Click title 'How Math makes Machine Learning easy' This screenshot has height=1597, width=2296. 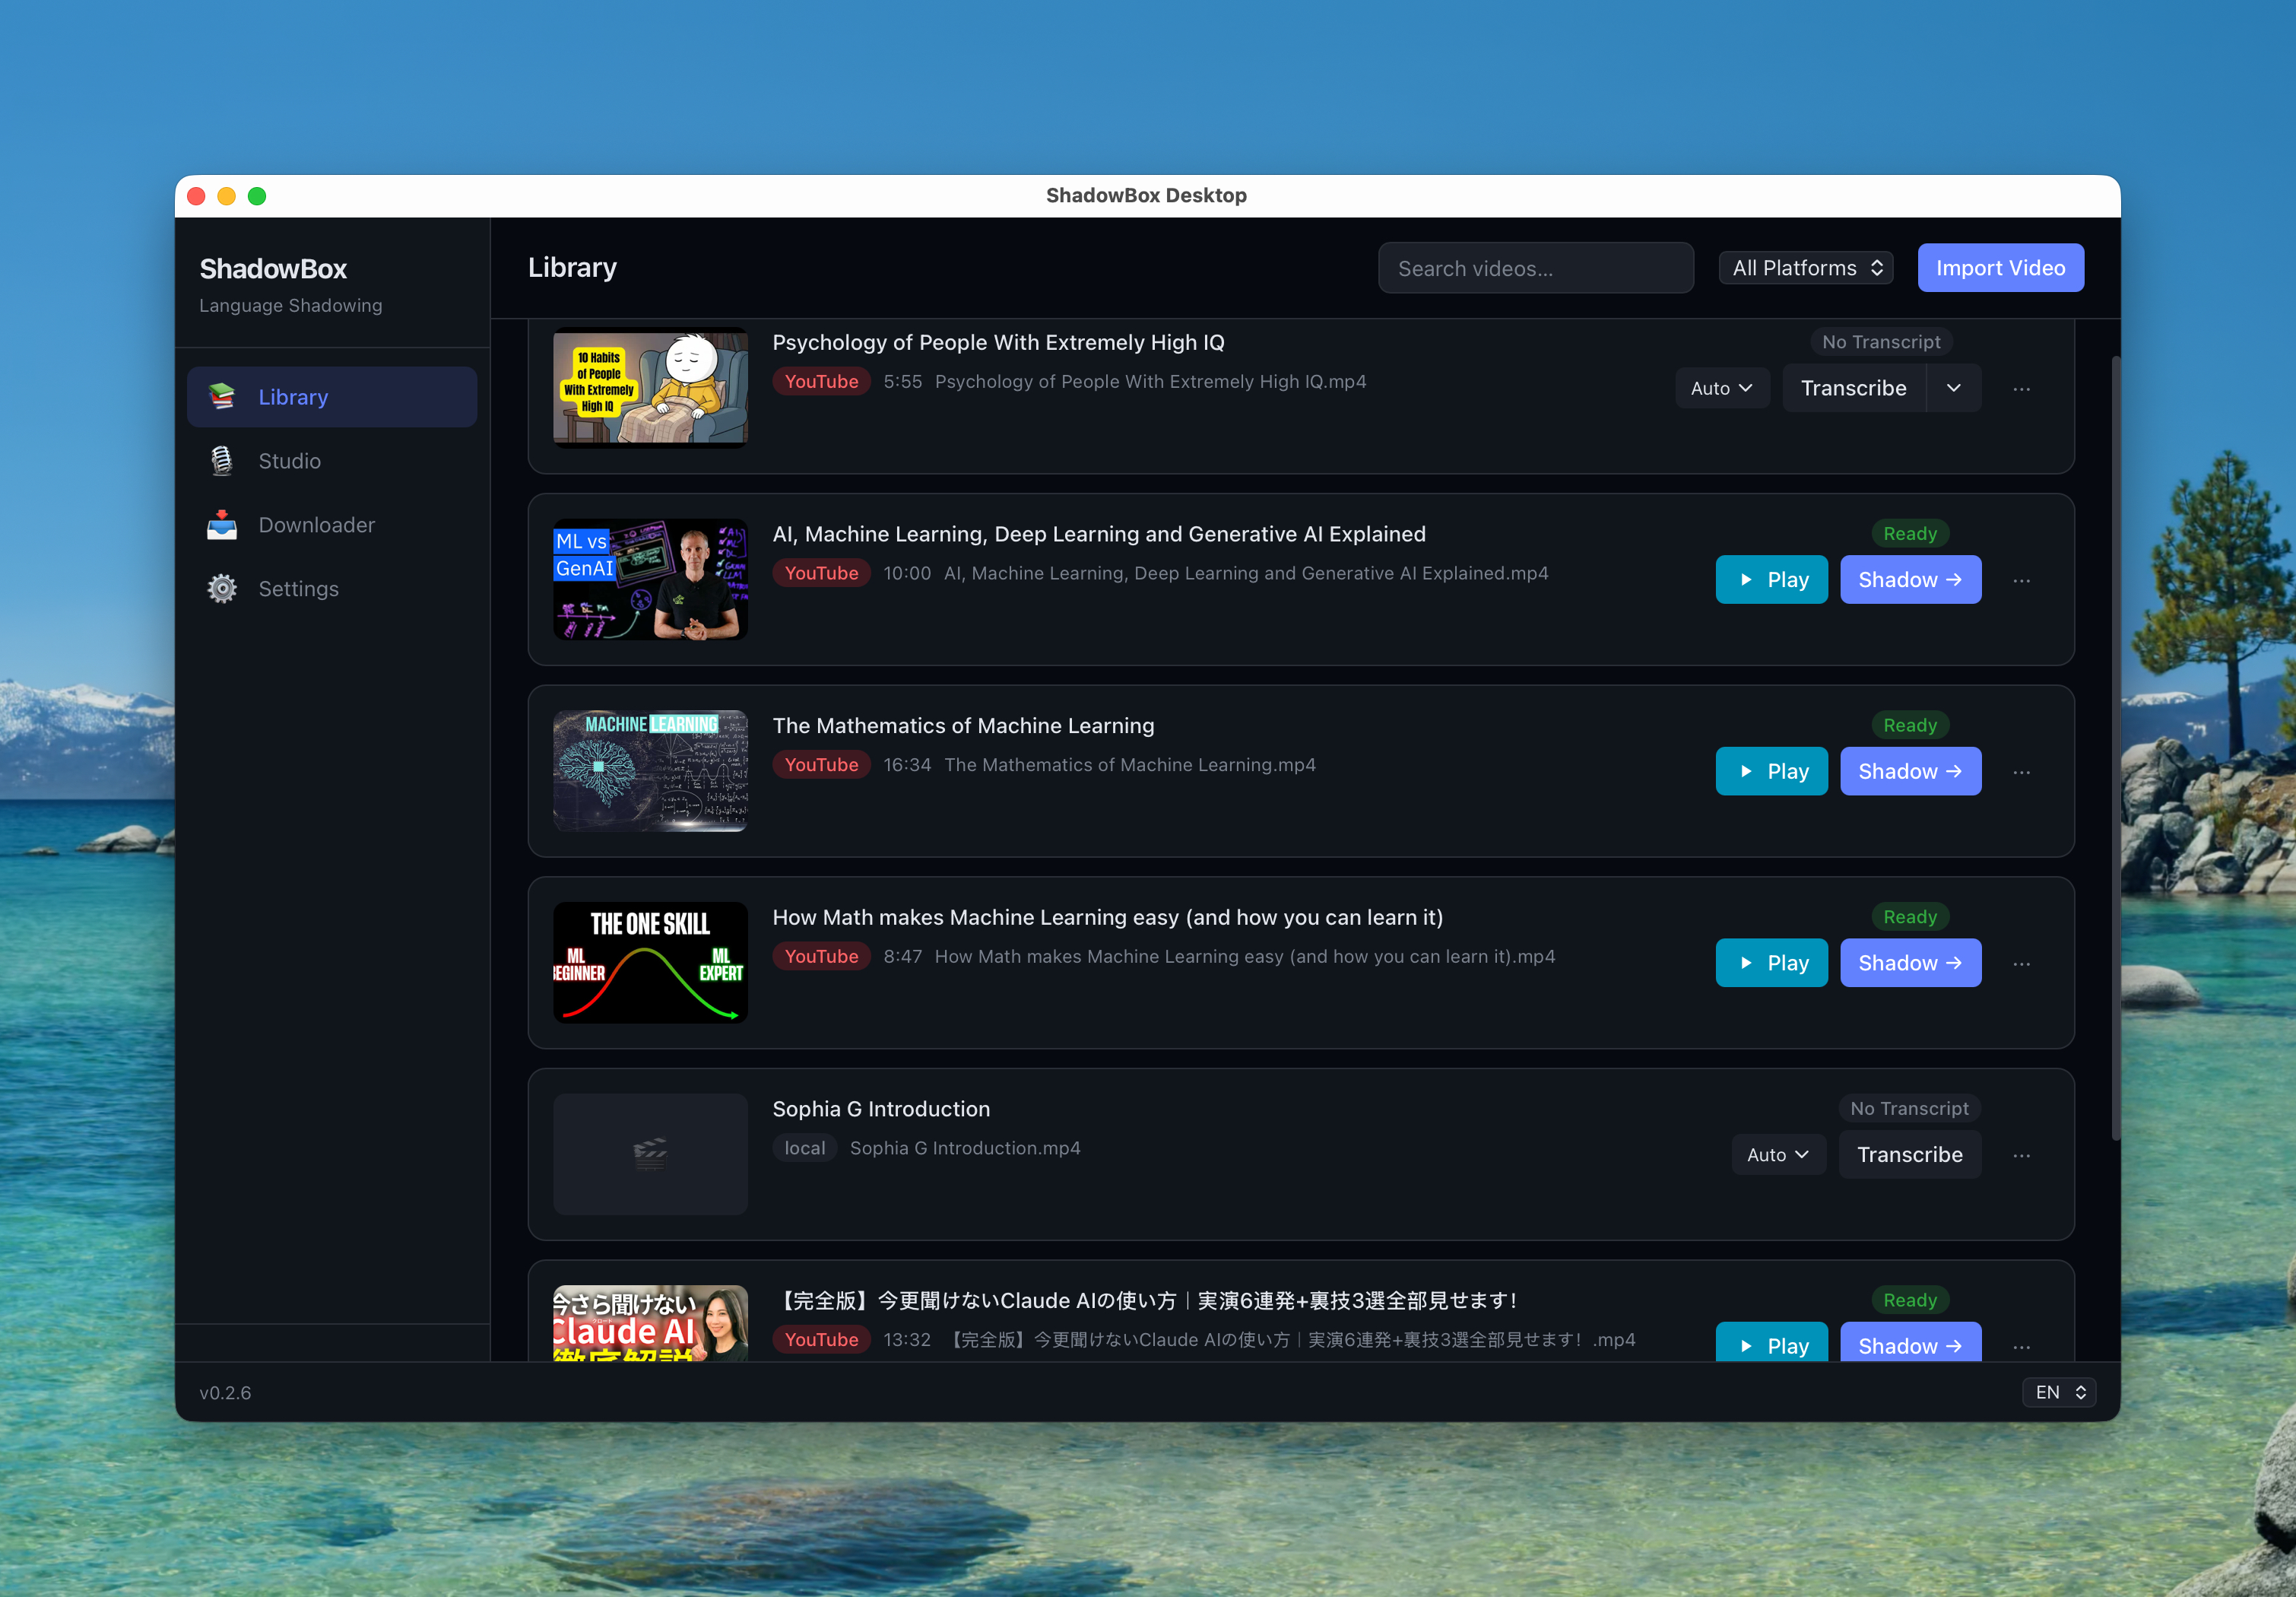[1107, 917]
